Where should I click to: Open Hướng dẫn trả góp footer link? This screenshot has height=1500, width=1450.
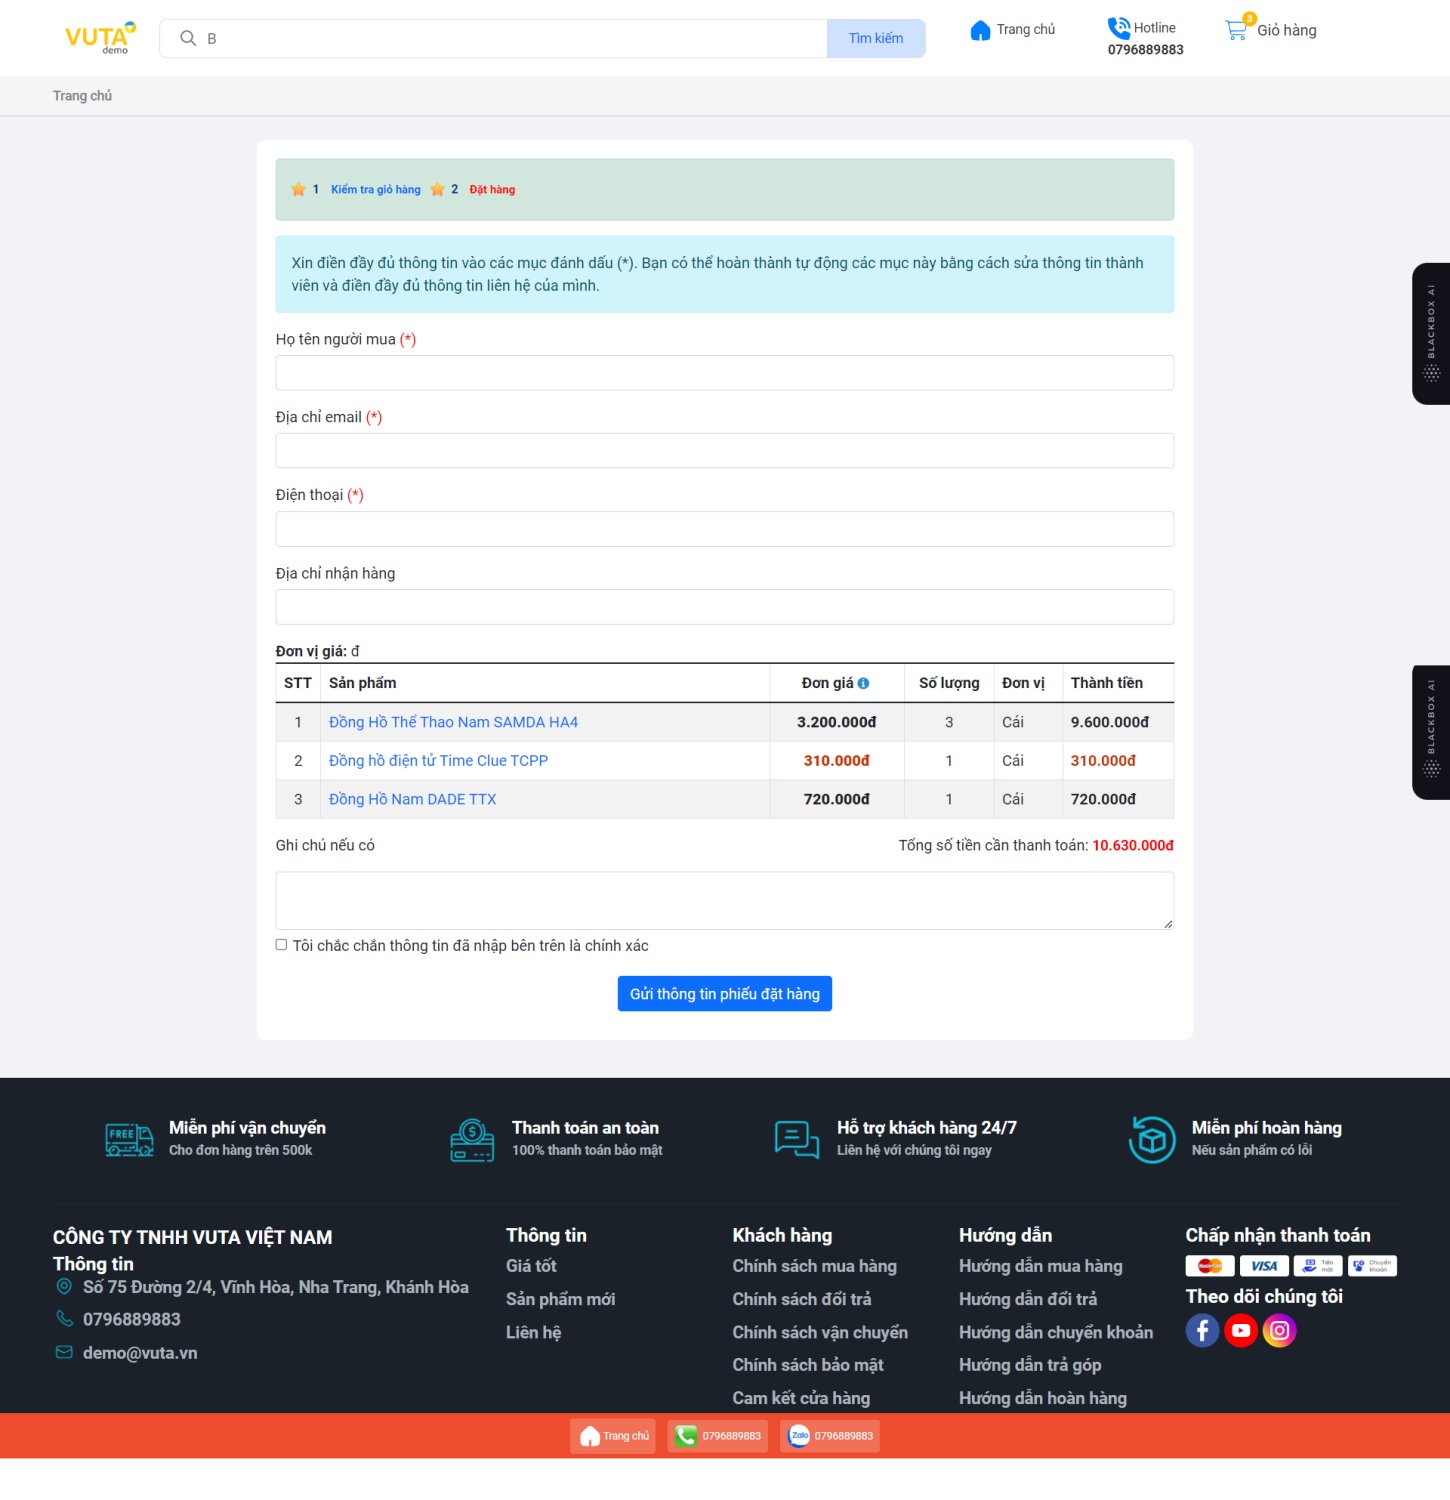tap(1030, 1365)
